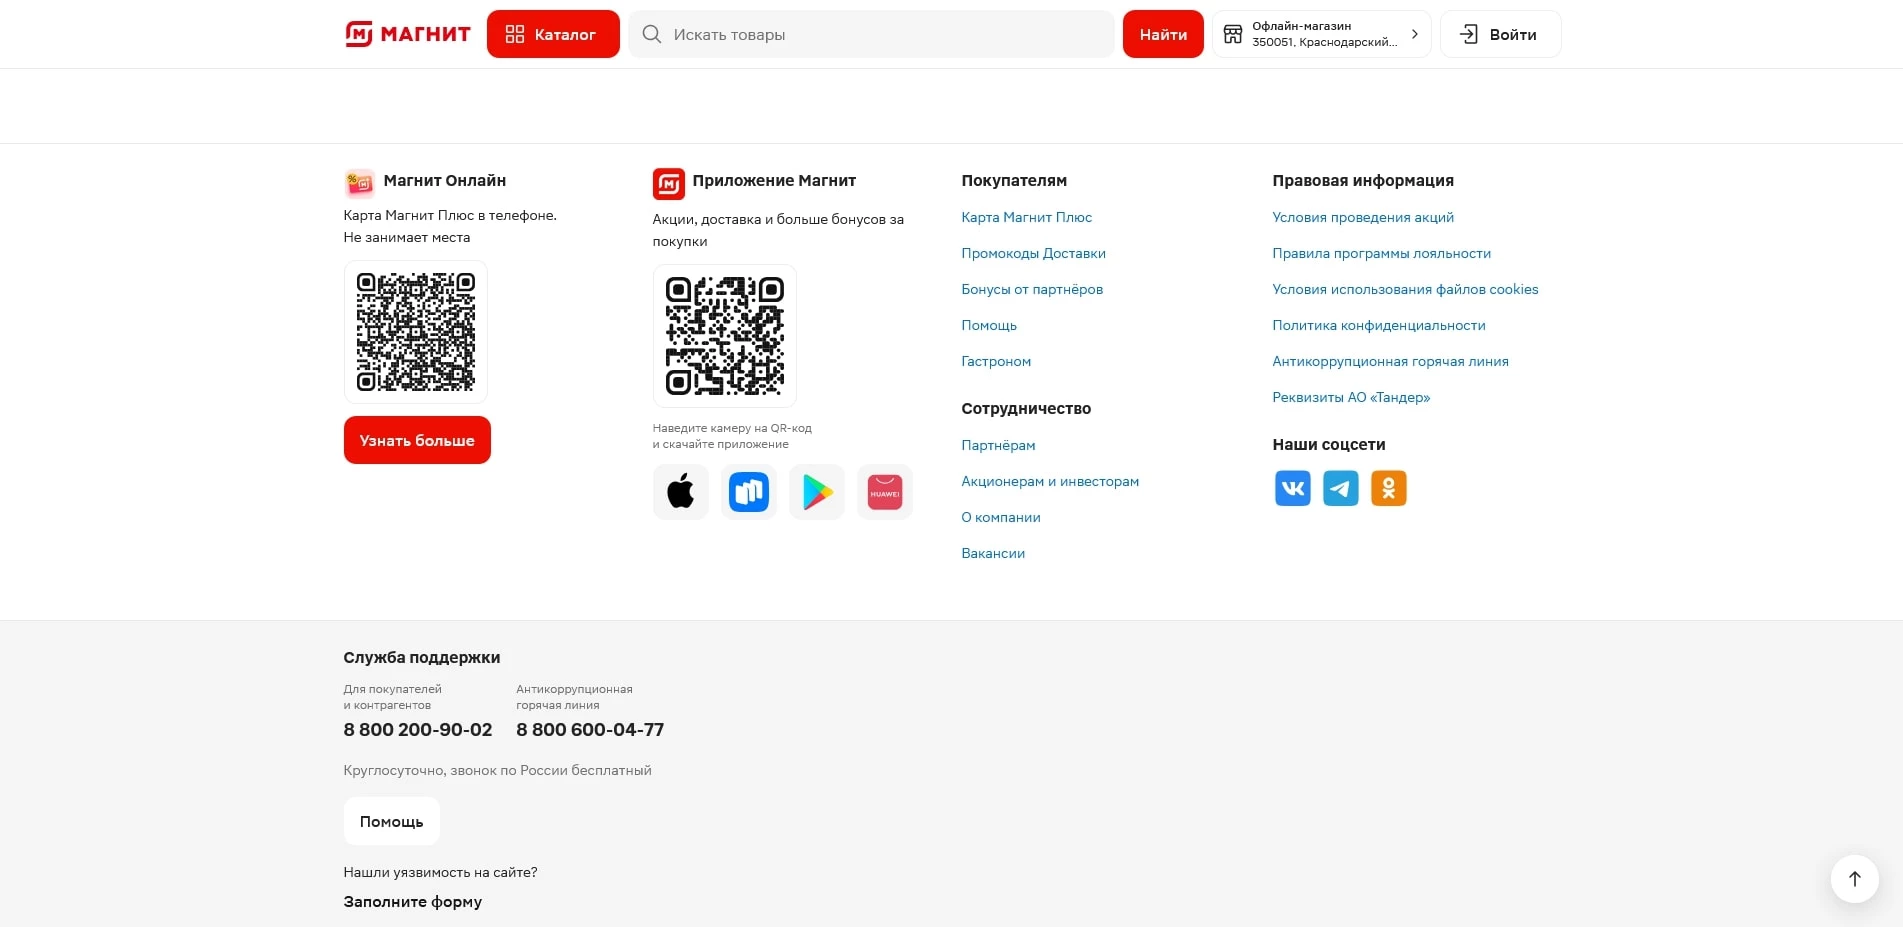
Task: Click the Войти login button
Action: pyautogui.click(x=1500, y=34)
